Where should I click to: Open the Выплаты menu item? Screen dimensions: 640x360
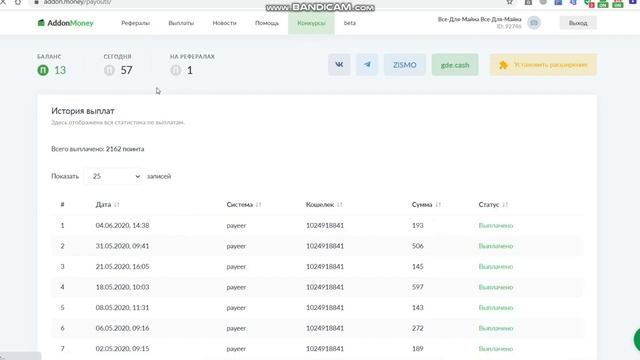point(181,23)
